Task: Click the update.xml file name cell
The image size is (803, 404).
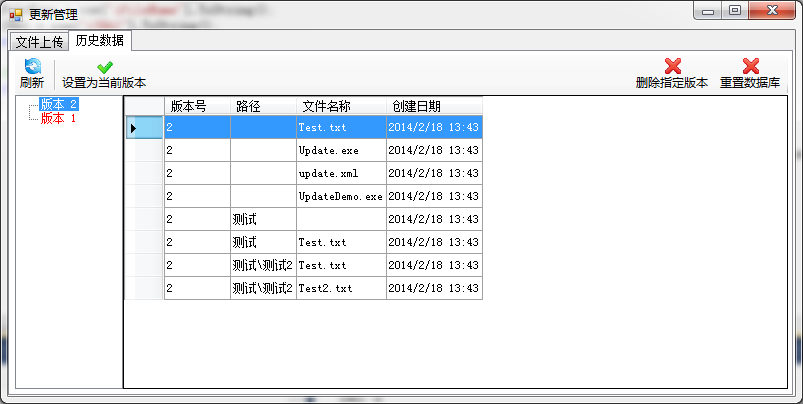Action: (x=341, y=173)
